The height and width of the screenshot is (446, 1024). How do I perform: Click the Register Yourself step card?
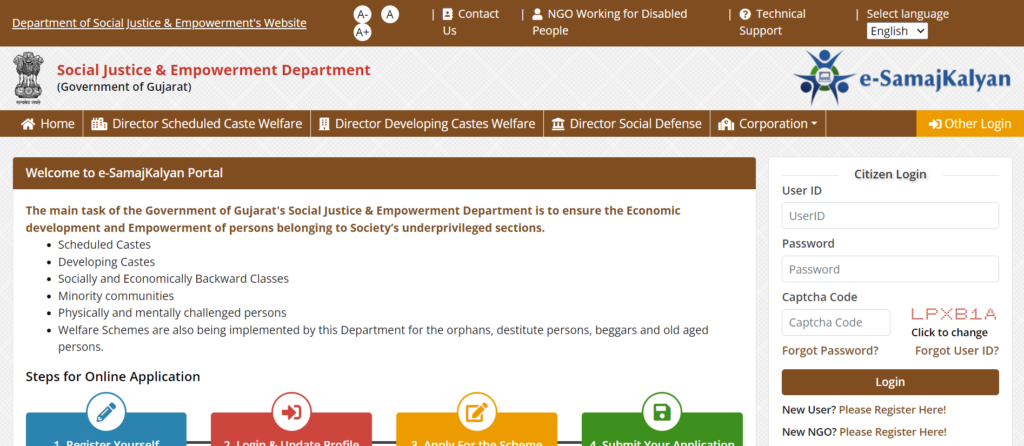[106, 429]
